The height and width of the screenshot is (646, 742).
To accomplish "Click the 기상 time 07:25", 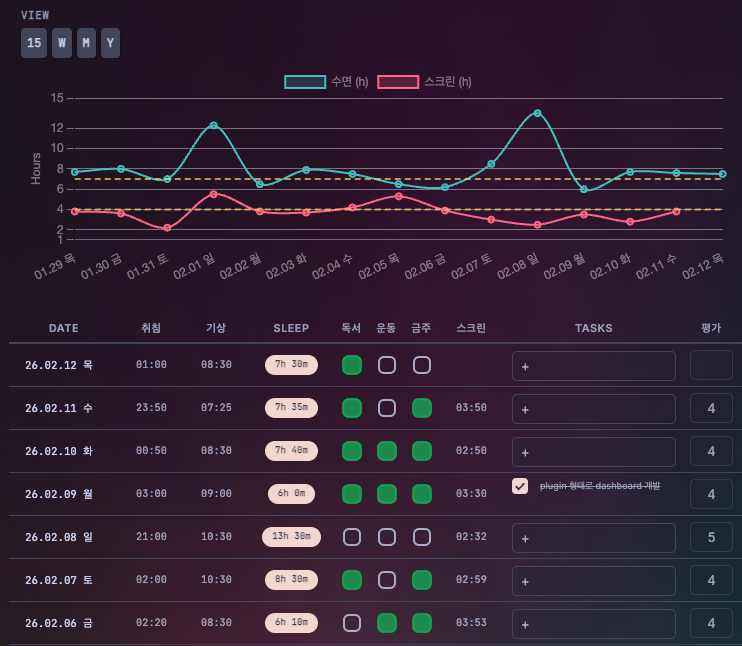I will pyautogui.click(x=216, y=408).
